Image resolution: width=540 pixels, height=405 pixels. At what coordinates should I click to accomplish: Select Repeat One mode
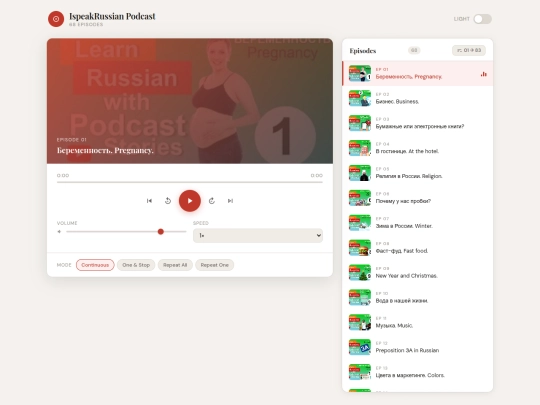pos(215,265)
